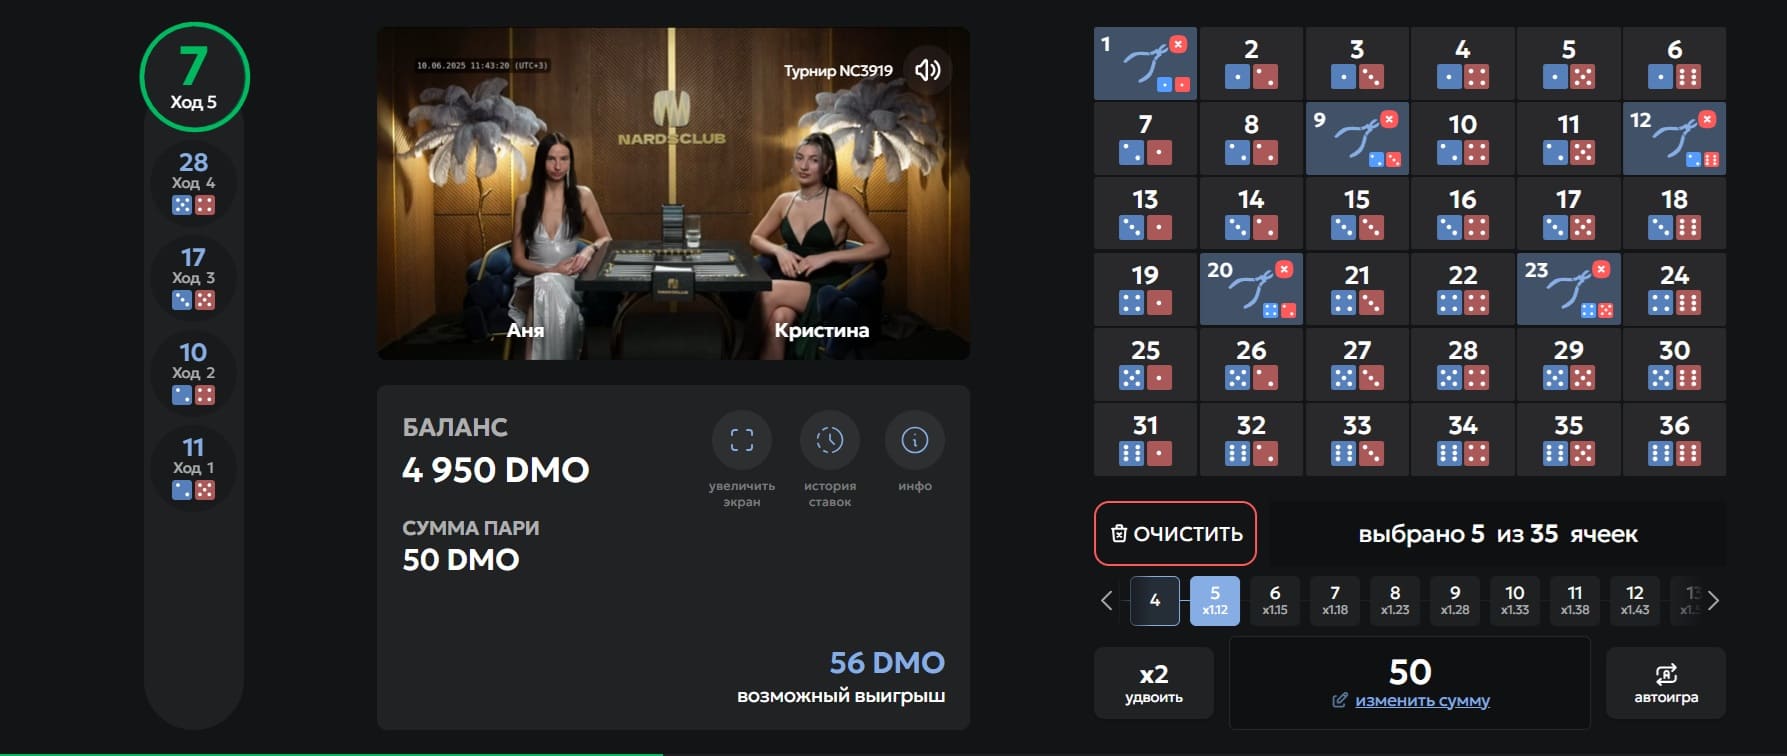This screenshot has height=756, width=1787.
Task: Double the bet with x2 удвоить
Action: click(1153, 683)
